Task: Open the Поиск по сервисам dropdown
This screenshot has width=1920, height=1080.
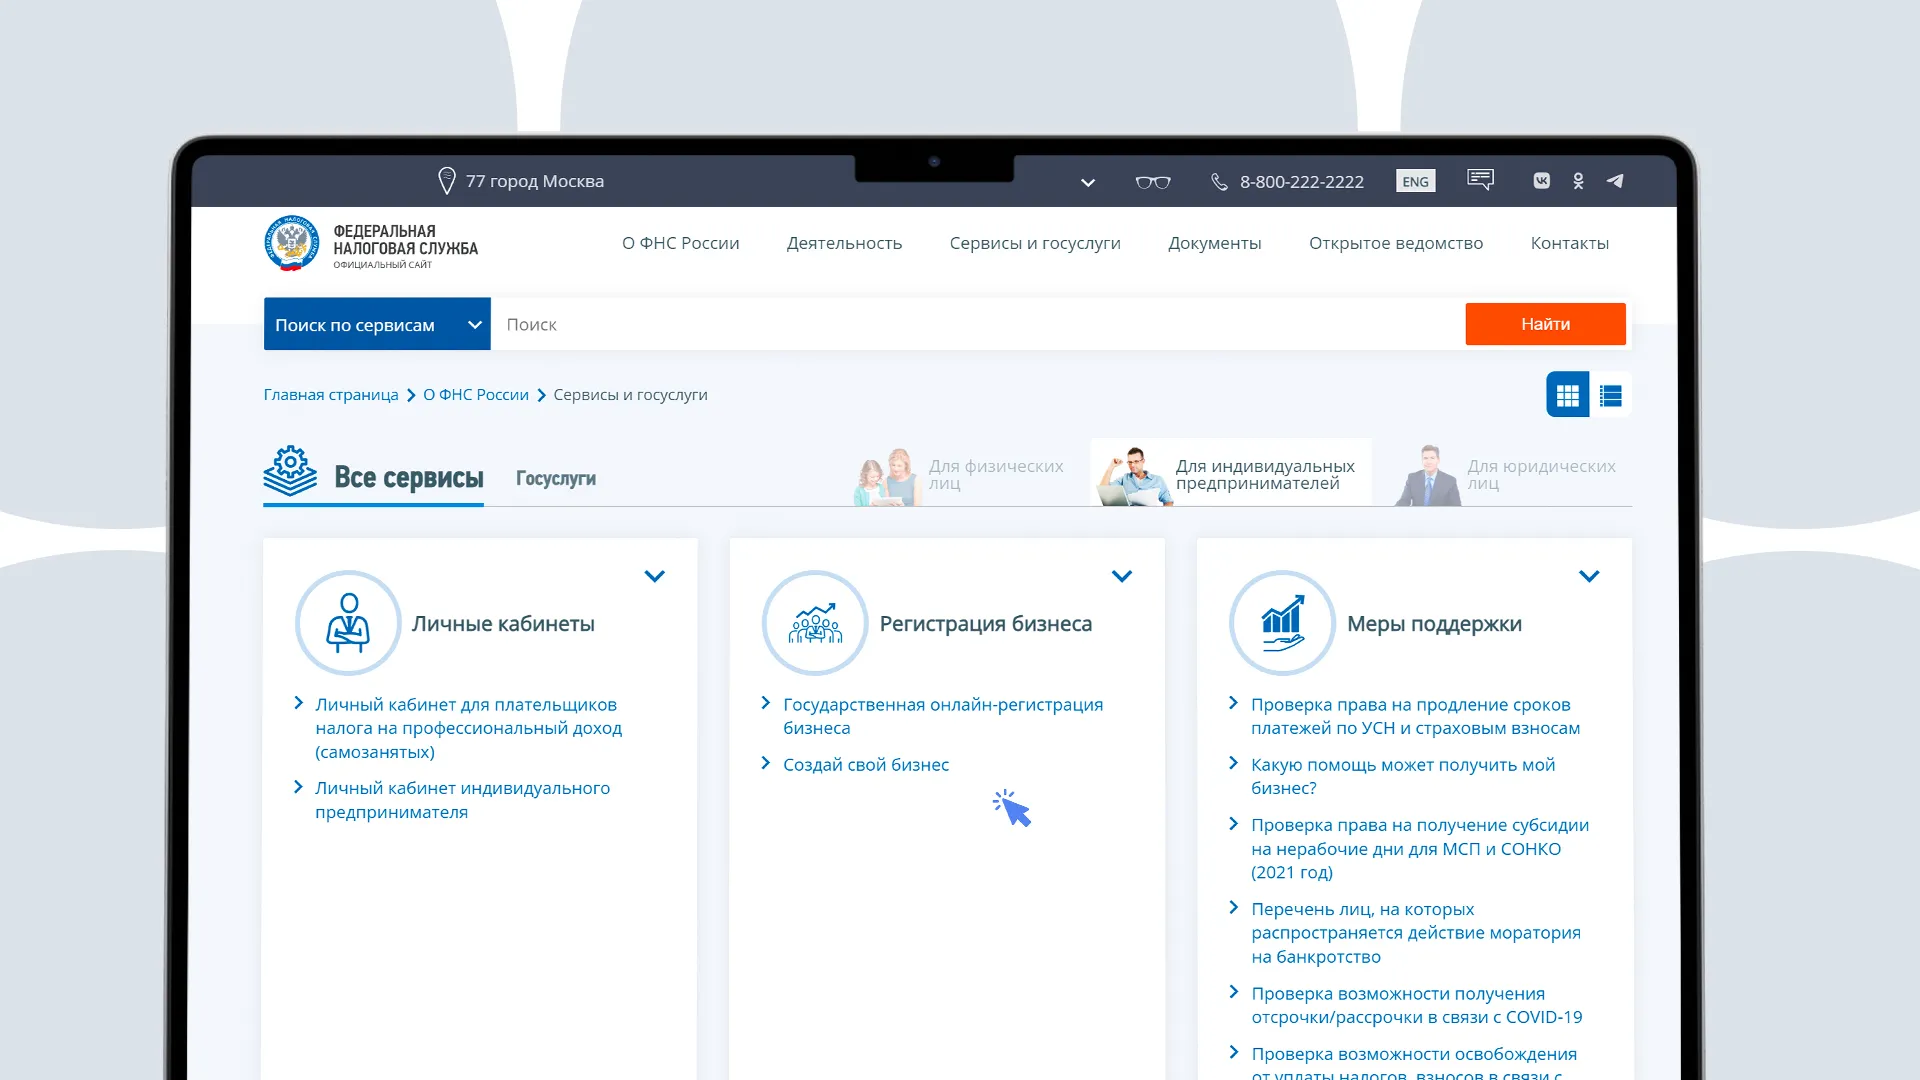Action: click(377, 324)
